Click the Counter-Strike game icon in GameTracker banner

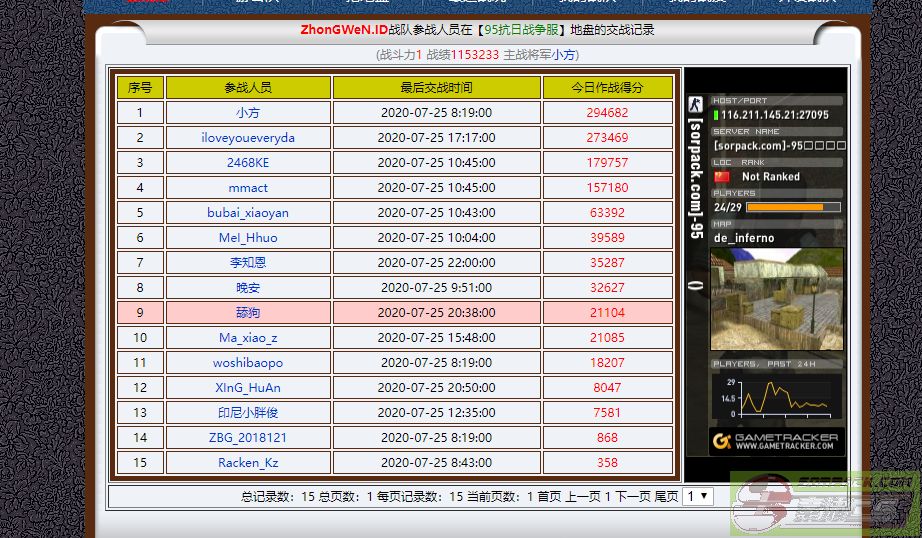[x=695, y=104]
